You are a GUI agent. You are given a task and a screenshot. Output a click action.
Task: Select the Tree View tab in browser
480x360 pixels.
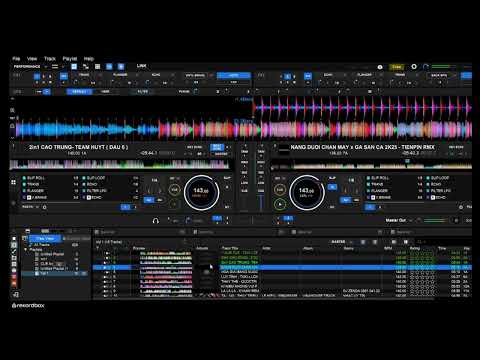45,238
